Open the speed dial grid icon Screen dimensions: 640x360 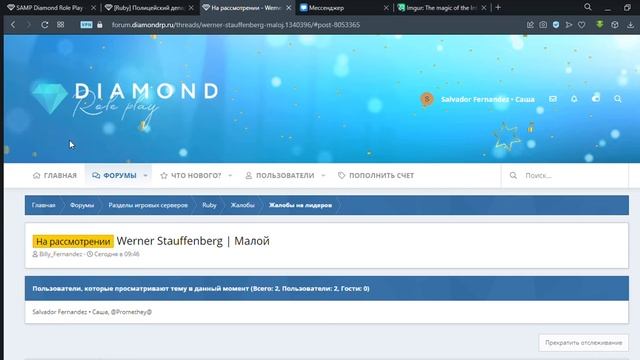(60, 25)
